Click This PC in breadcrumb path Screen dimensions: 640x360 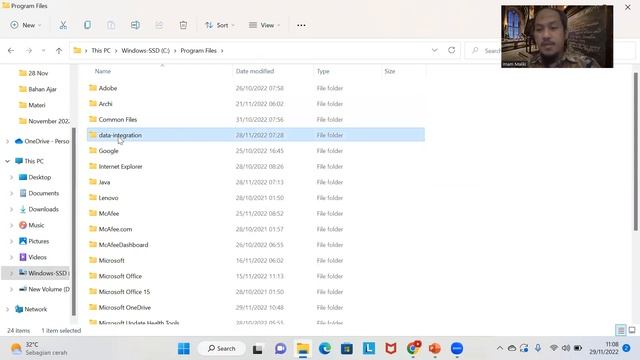pos(101,51)
